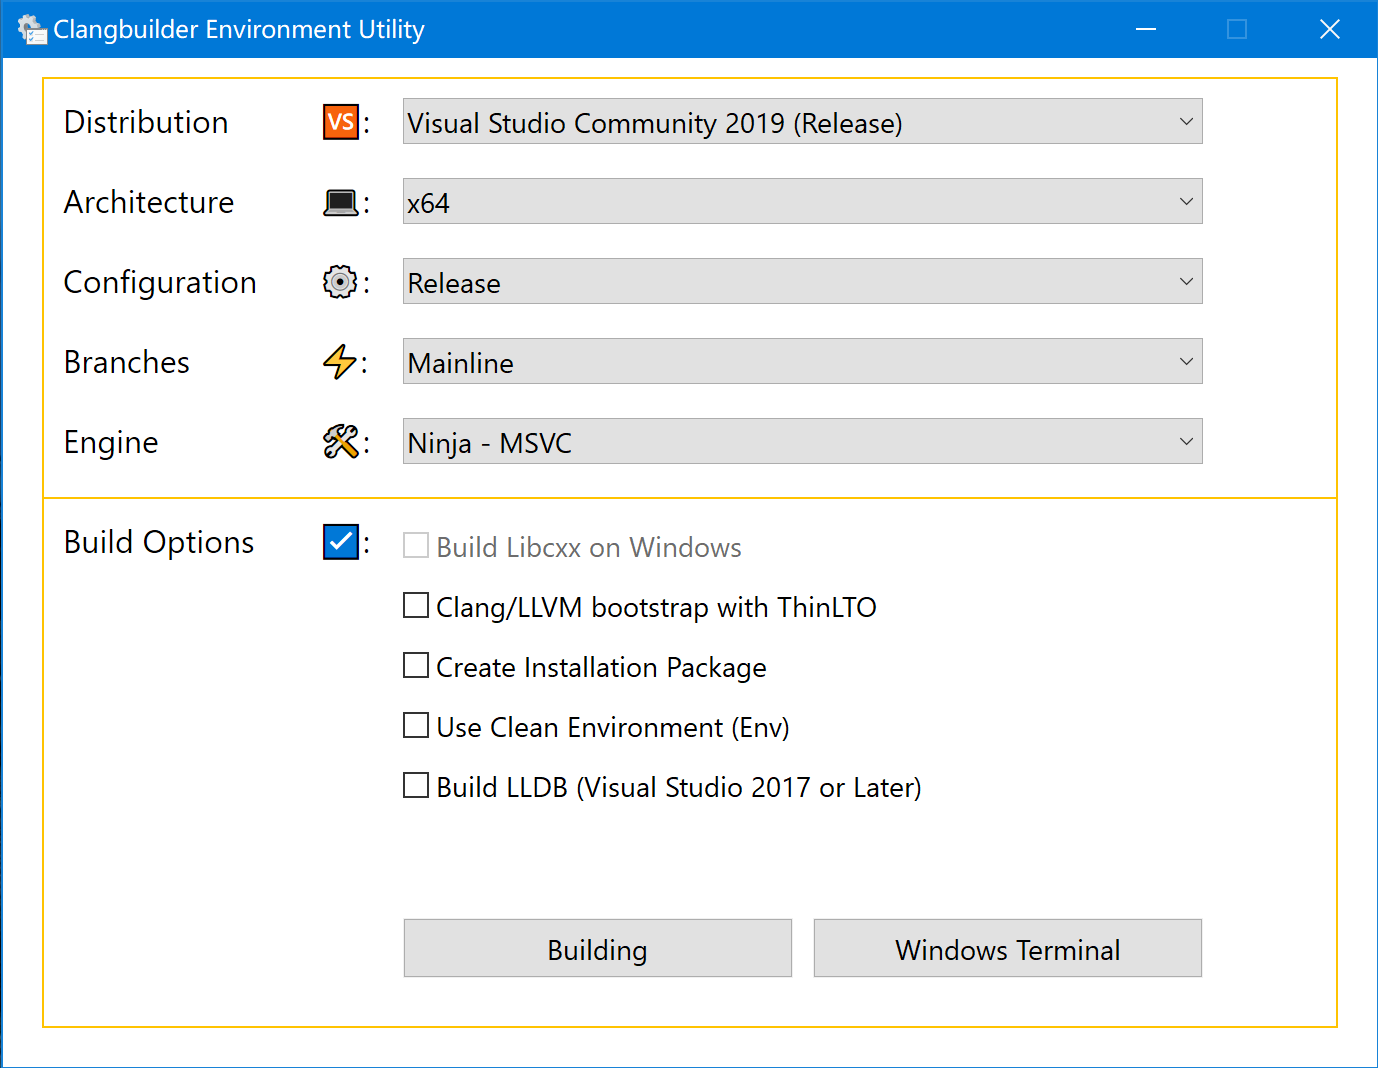Open the Branches dropdown showing Mainline
This screenshot has height=1068, width=1378.
click(x=802, y=361)
